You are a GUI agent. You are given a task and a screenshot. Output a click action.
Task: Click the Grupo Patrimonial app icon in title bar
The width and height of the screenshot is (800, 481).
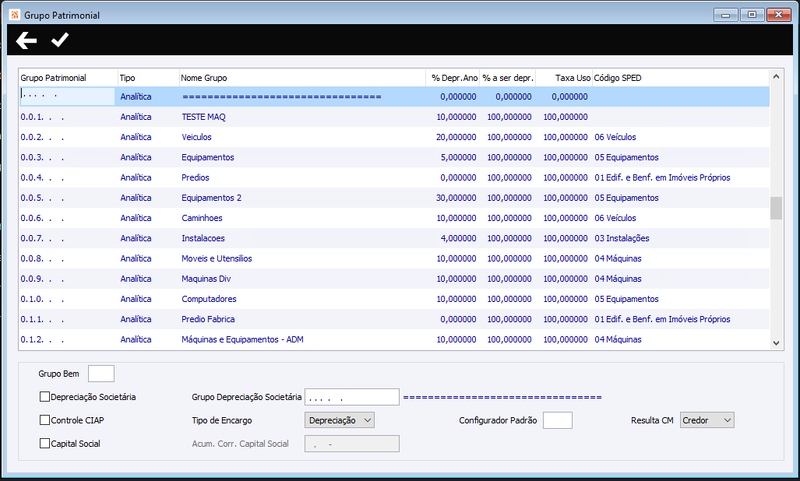pos(14,15)
